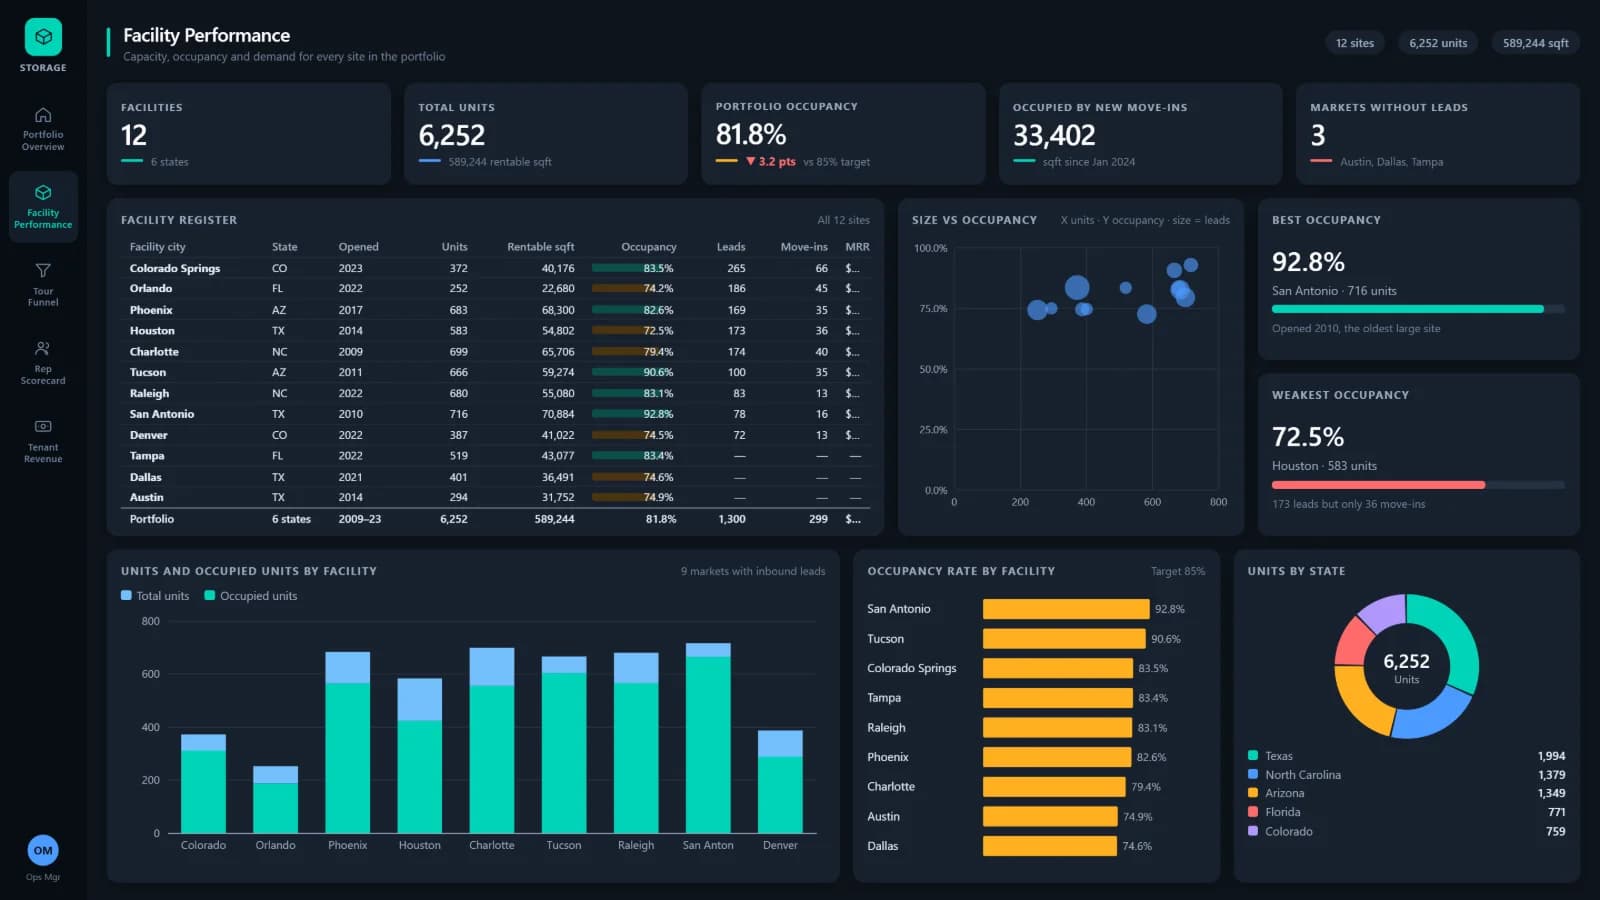Click San Antonio 92.8% occupancy cell
This screenshot has width=1600, height=900.
[x=634, y=414]
